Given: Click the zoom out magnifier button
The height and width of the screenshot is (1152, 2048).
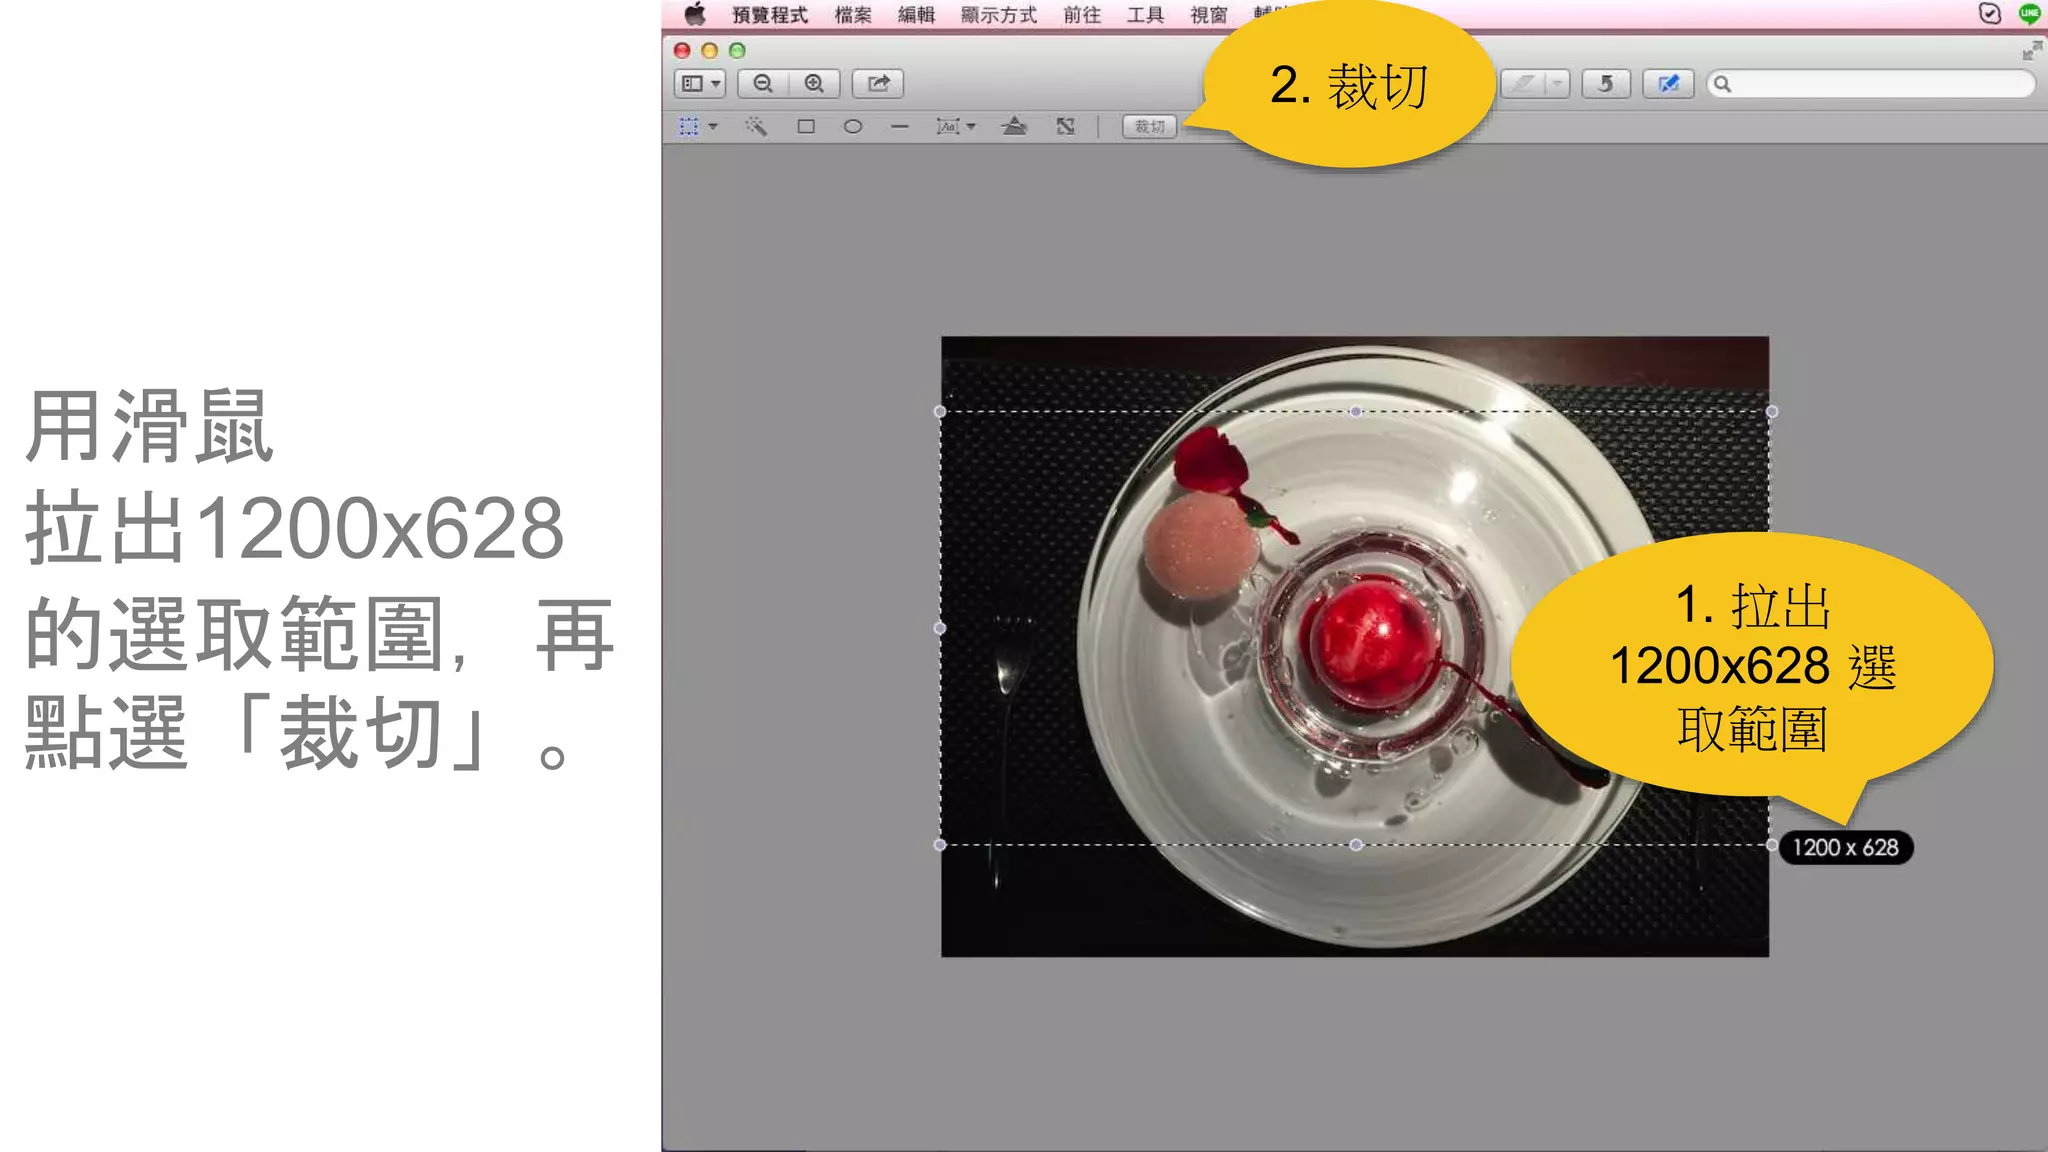Looking at the screenshot, I should (763, 84).
